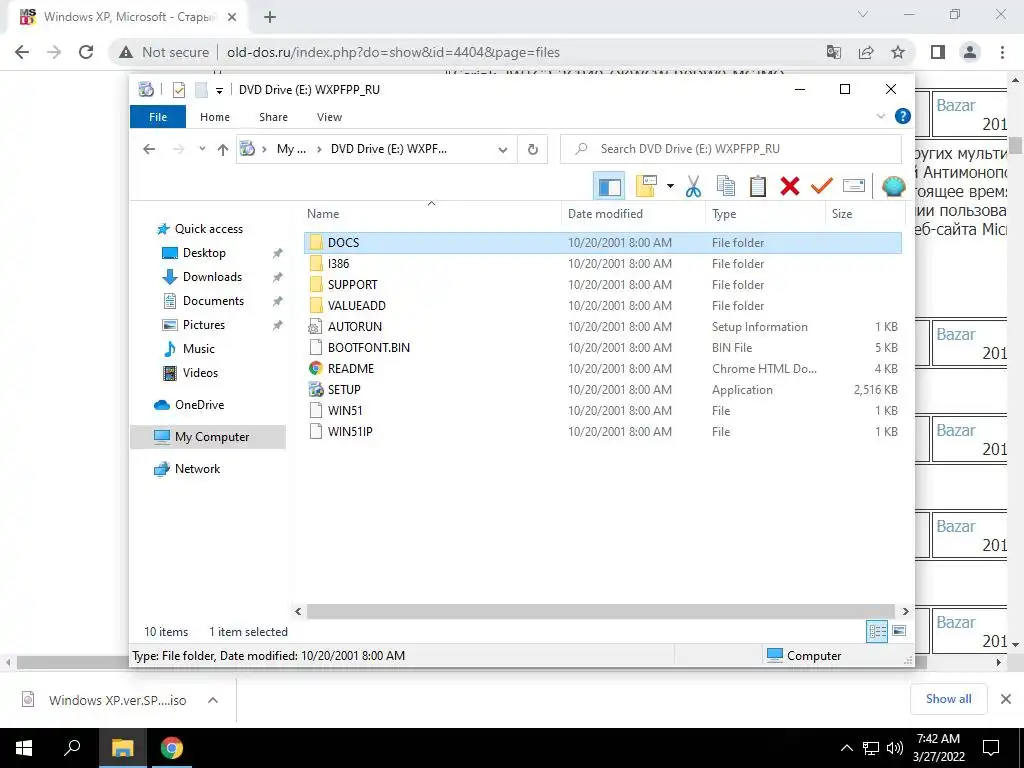Expand the ribbon with the chevron
Viewport: 1024px width, 768px height.
[880, 116]
